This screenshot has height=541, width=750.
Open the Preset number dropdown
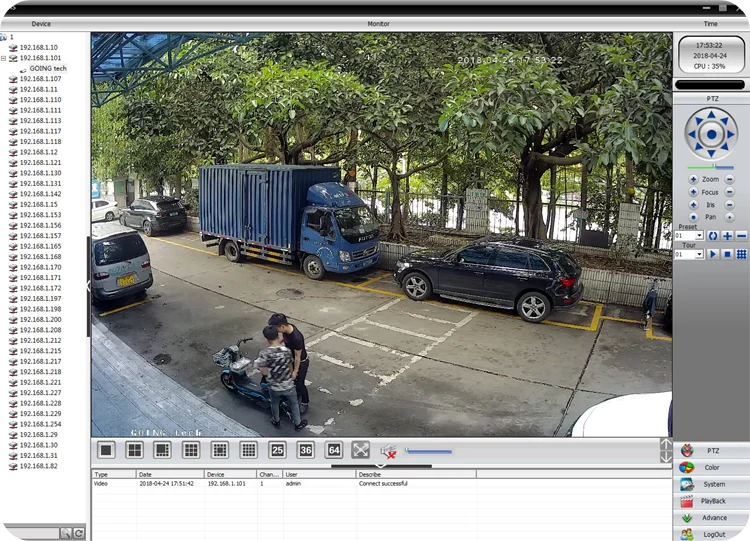(x=699, y=236)
